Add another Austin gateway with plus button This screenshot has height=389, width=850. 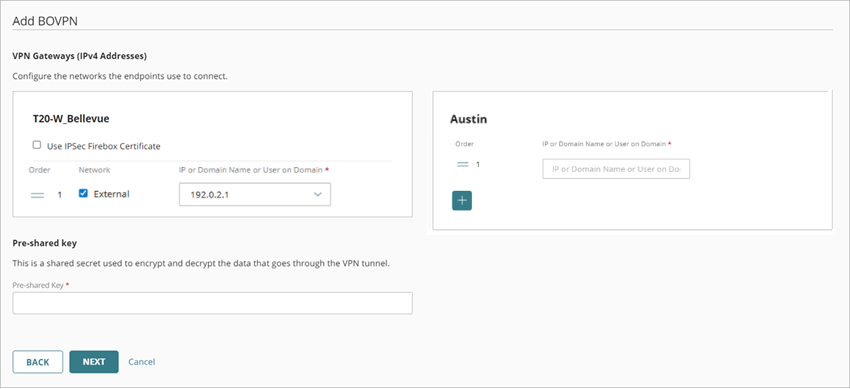[x=462, y=200]
